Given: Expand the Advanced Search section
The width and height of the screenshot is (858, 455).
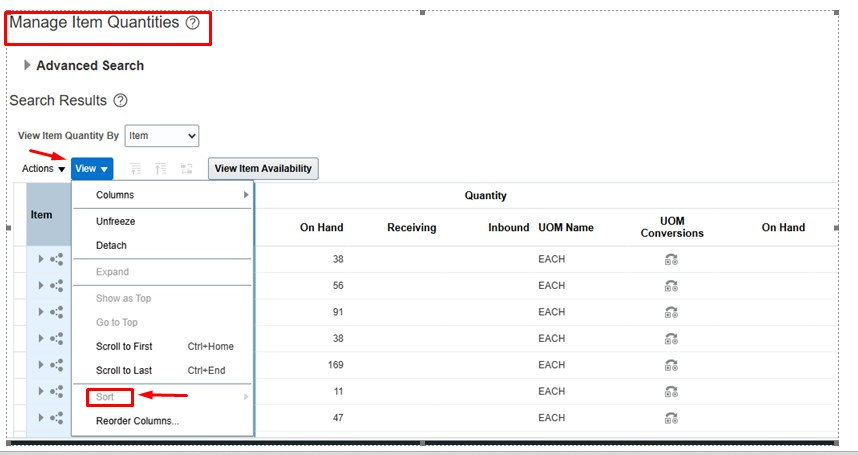Looking at the screenshot, I should (x=27, y=65).
